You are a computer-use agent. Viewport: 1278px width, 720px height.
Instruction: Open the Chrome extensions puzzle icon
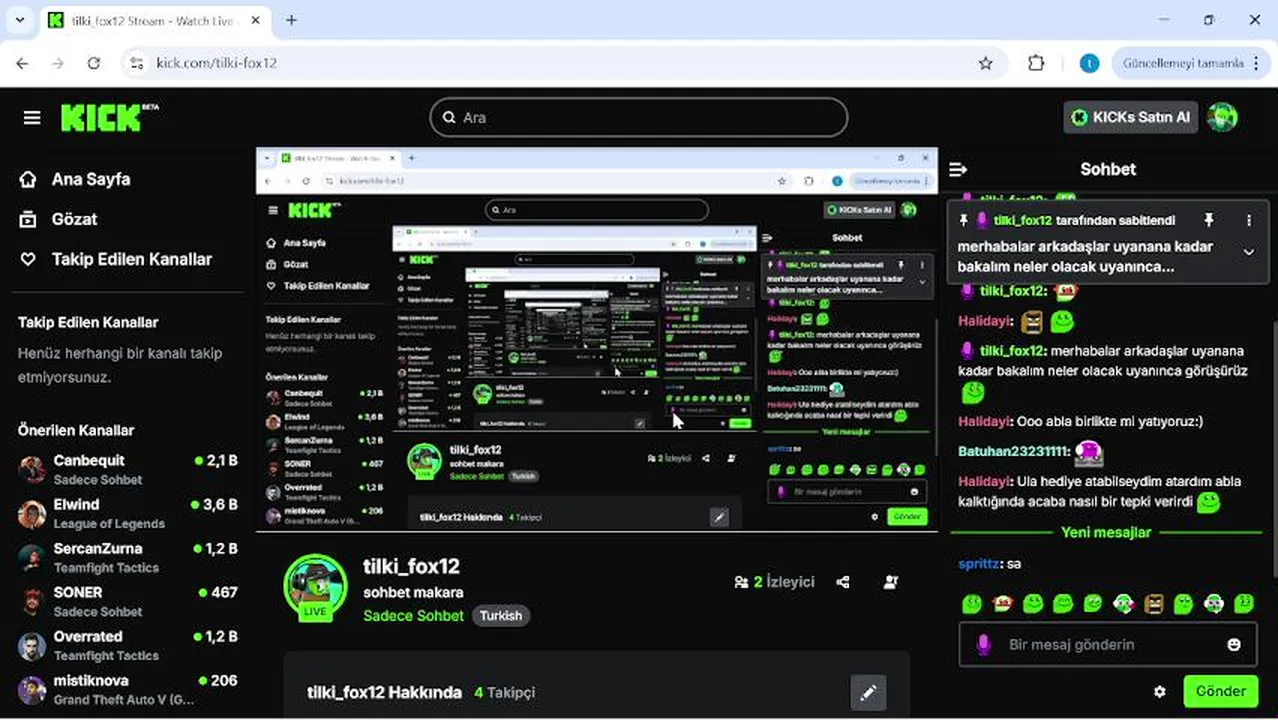(x=1036, y=63)
